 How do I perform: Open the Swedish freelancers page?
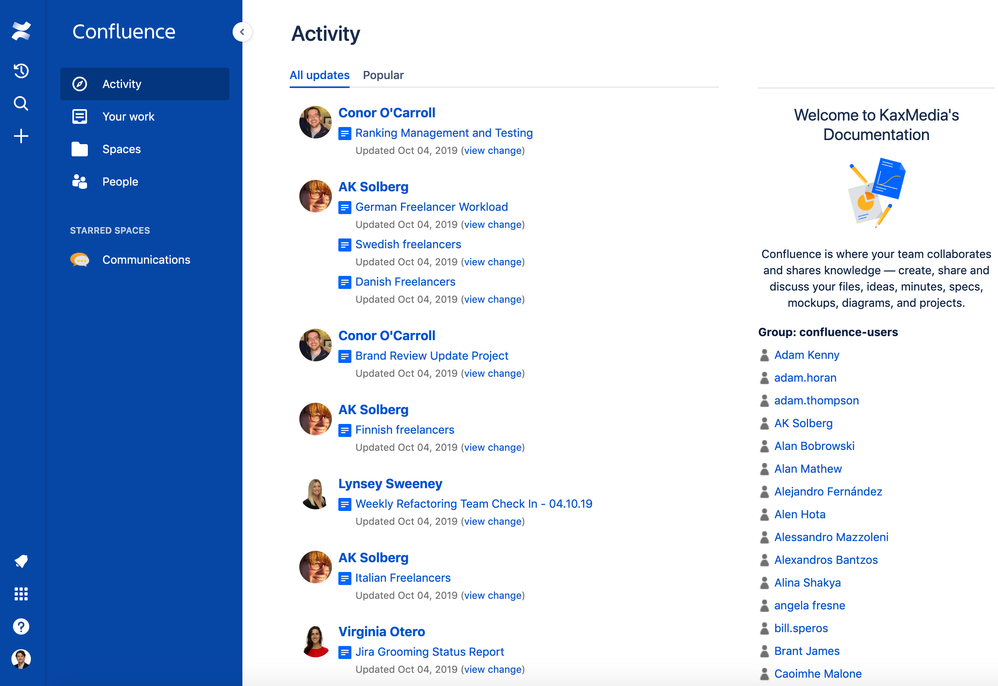coord(408,244)
